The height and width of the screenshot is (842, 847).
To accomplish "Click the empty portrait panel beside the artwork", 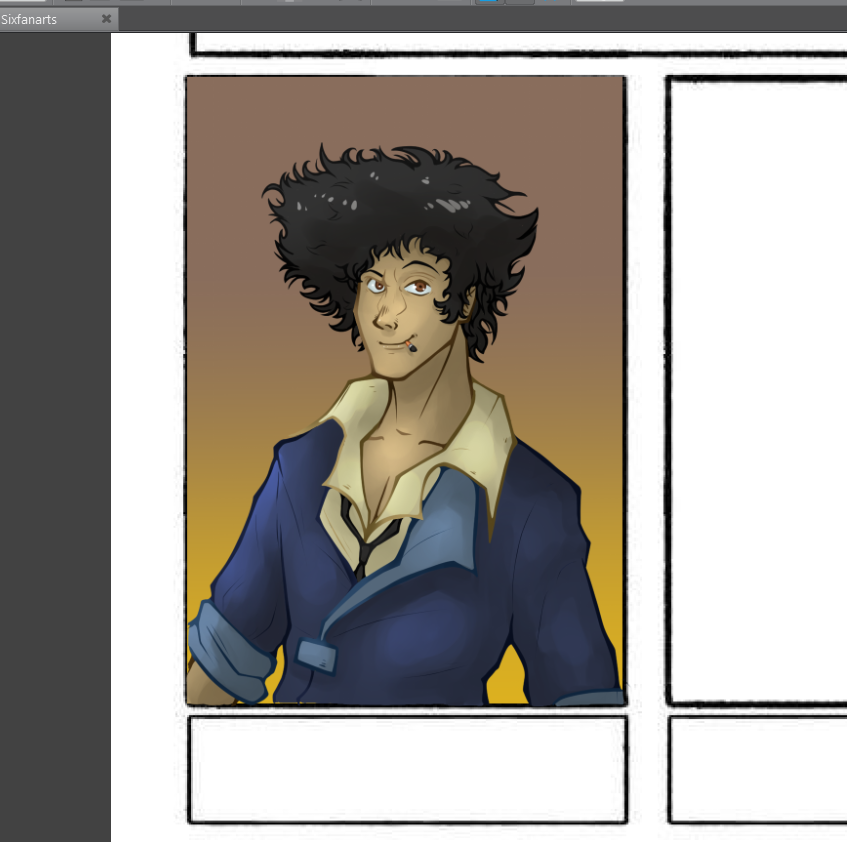I will tap(757, 391).
